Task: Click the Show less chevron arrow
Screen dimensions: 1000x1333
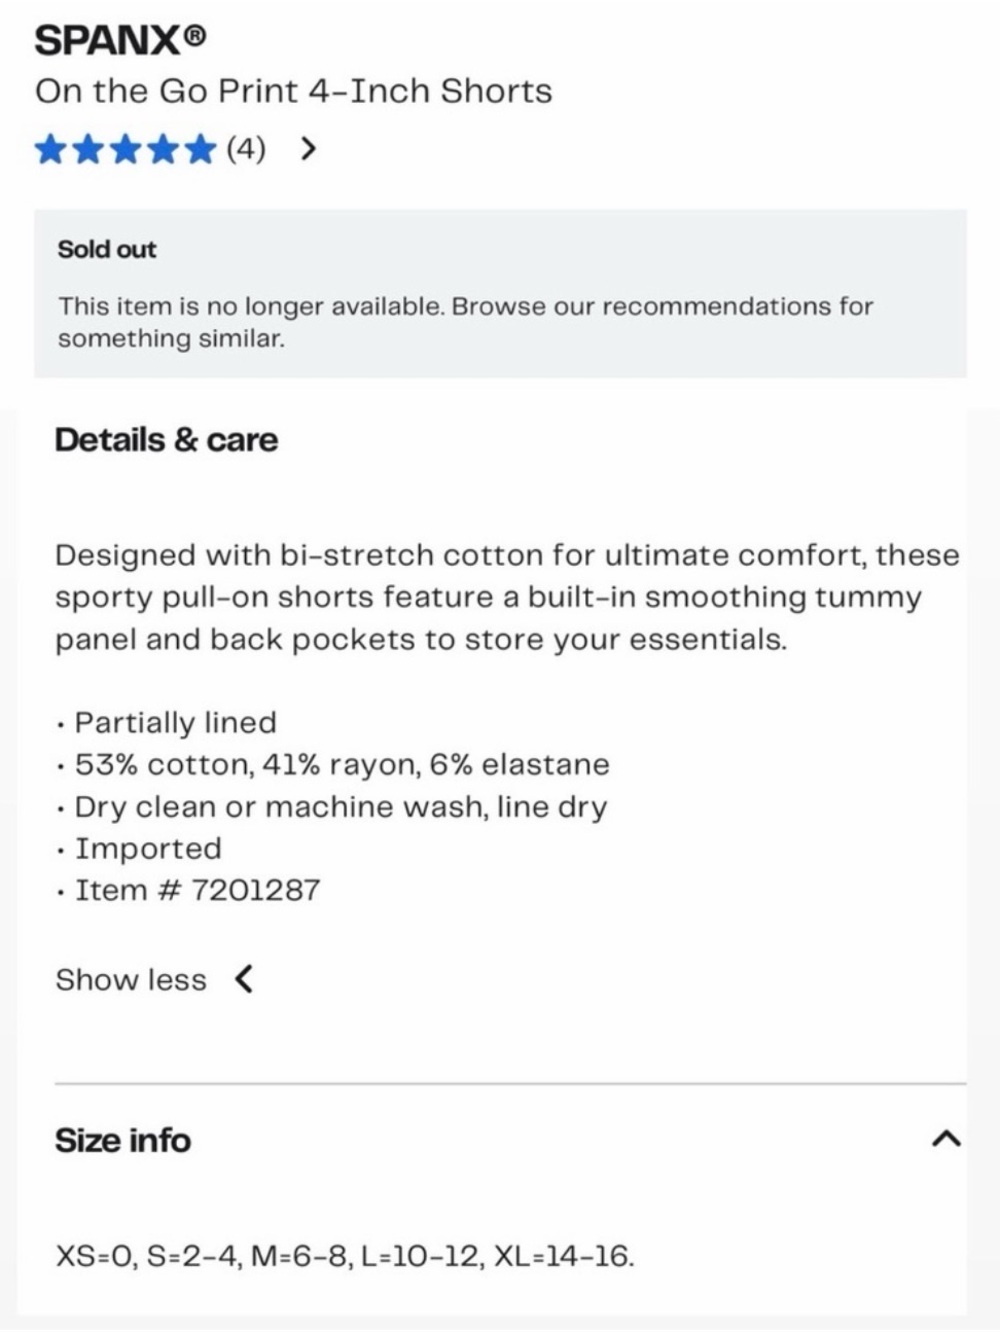Action: point(244,979)
